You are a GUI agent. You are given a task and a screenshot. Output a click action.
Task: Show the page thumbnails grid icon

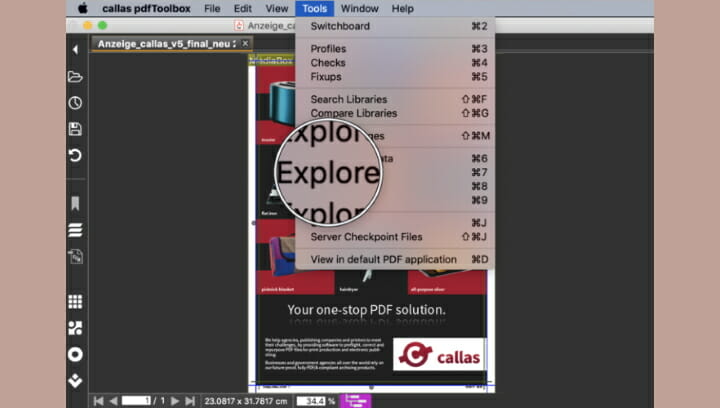click(x=75, y=302)
